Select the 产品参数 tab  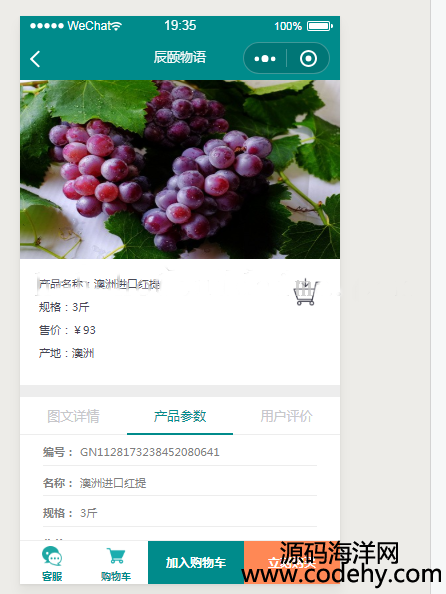180,416
